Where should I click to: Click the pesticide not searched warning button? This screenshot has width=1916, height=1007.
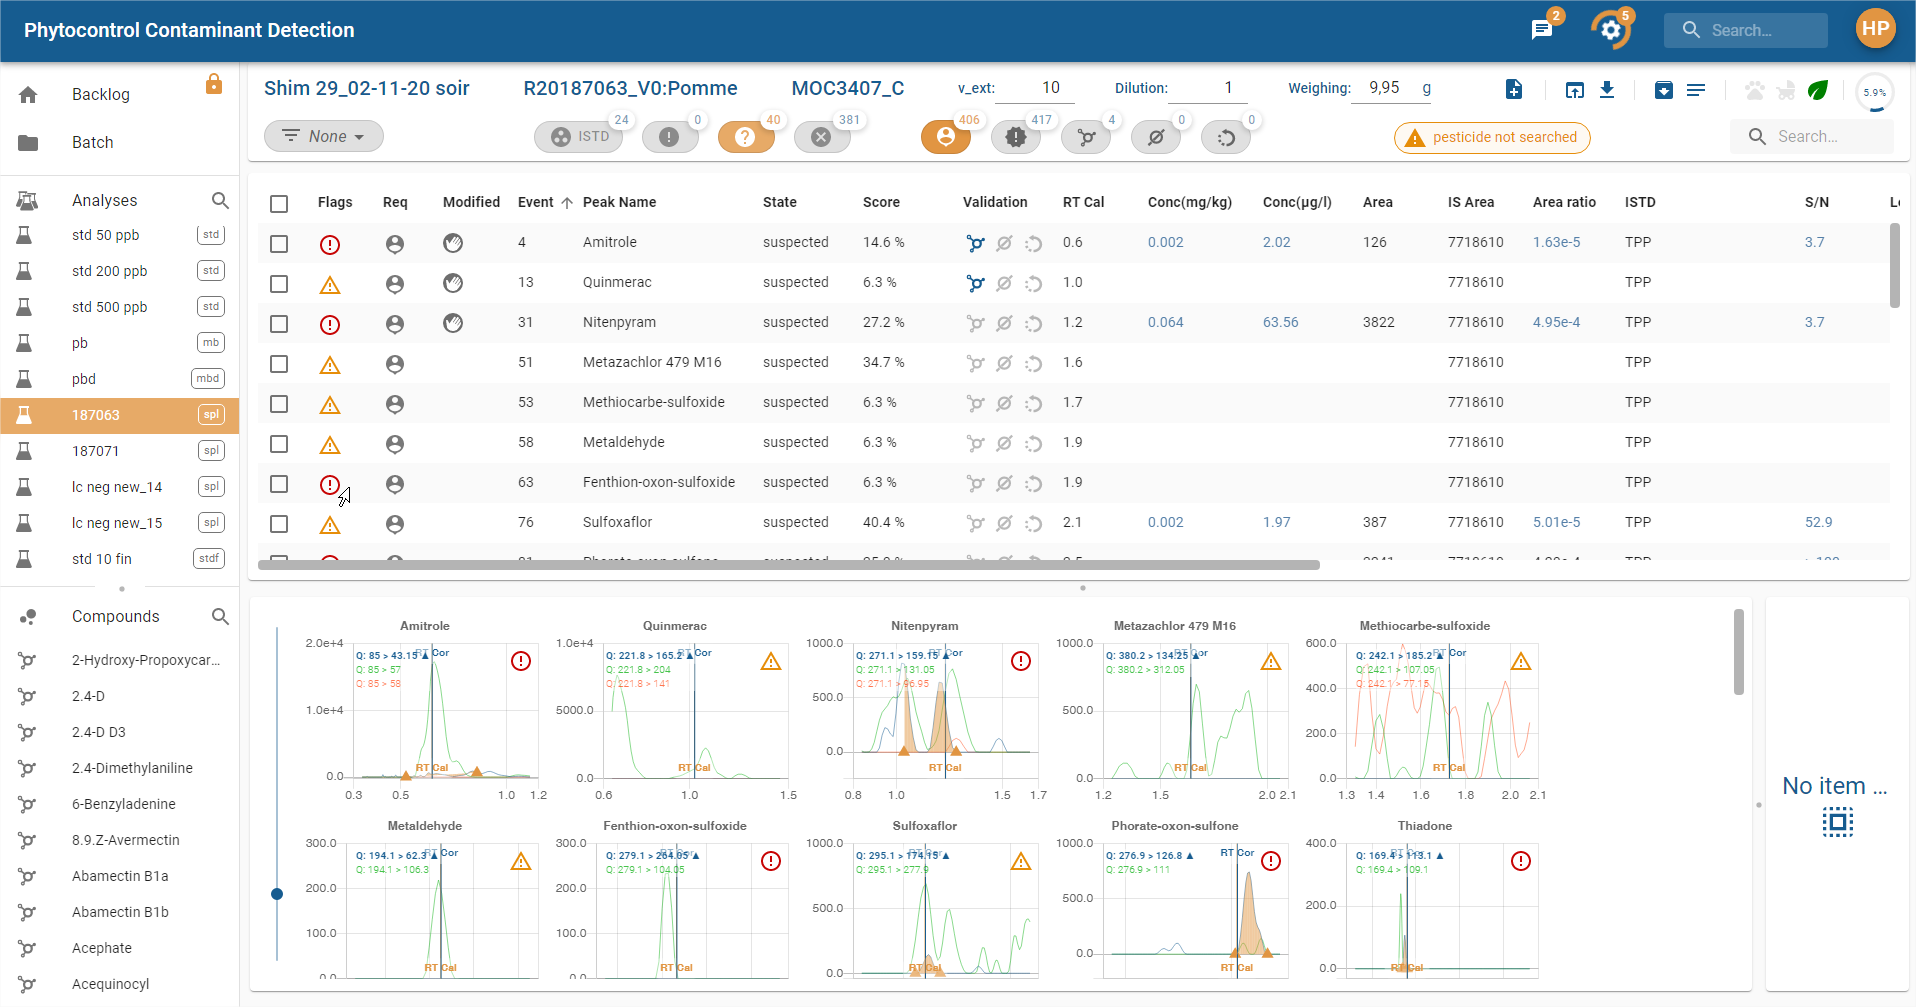(1492, 138)
